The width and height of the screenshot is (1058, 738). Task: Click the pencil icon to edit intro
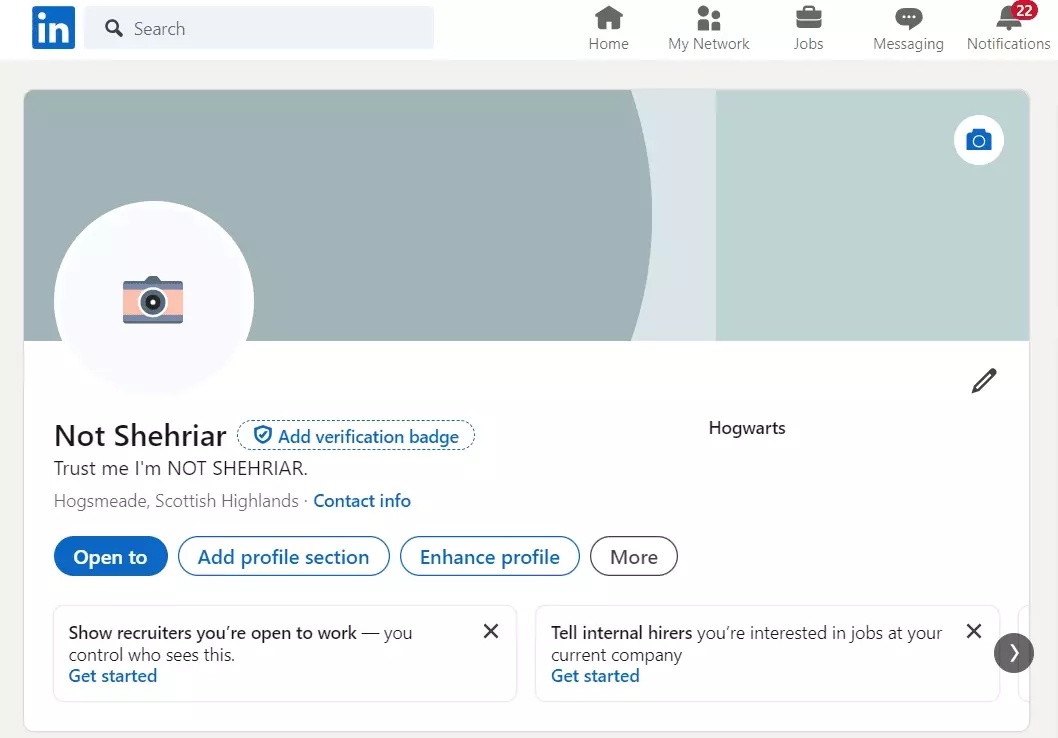(984, 381)
